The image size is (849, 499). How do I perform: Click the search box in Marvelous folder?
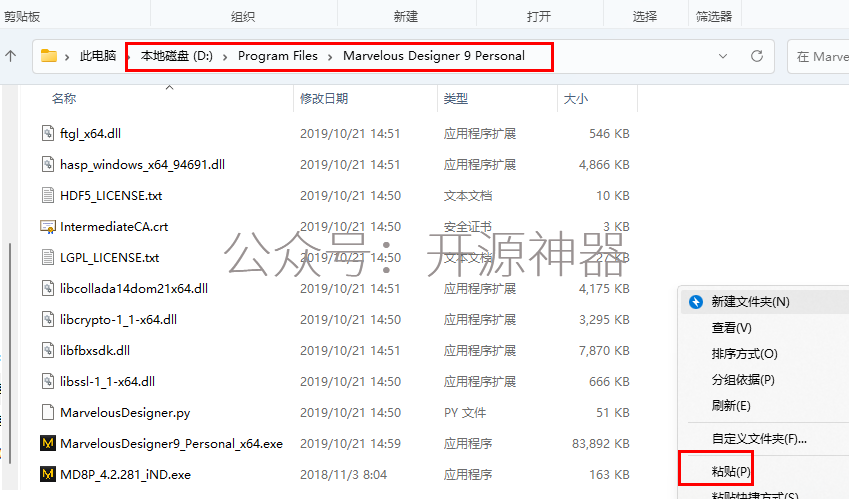pyautogui.click(x=818, y=56)
